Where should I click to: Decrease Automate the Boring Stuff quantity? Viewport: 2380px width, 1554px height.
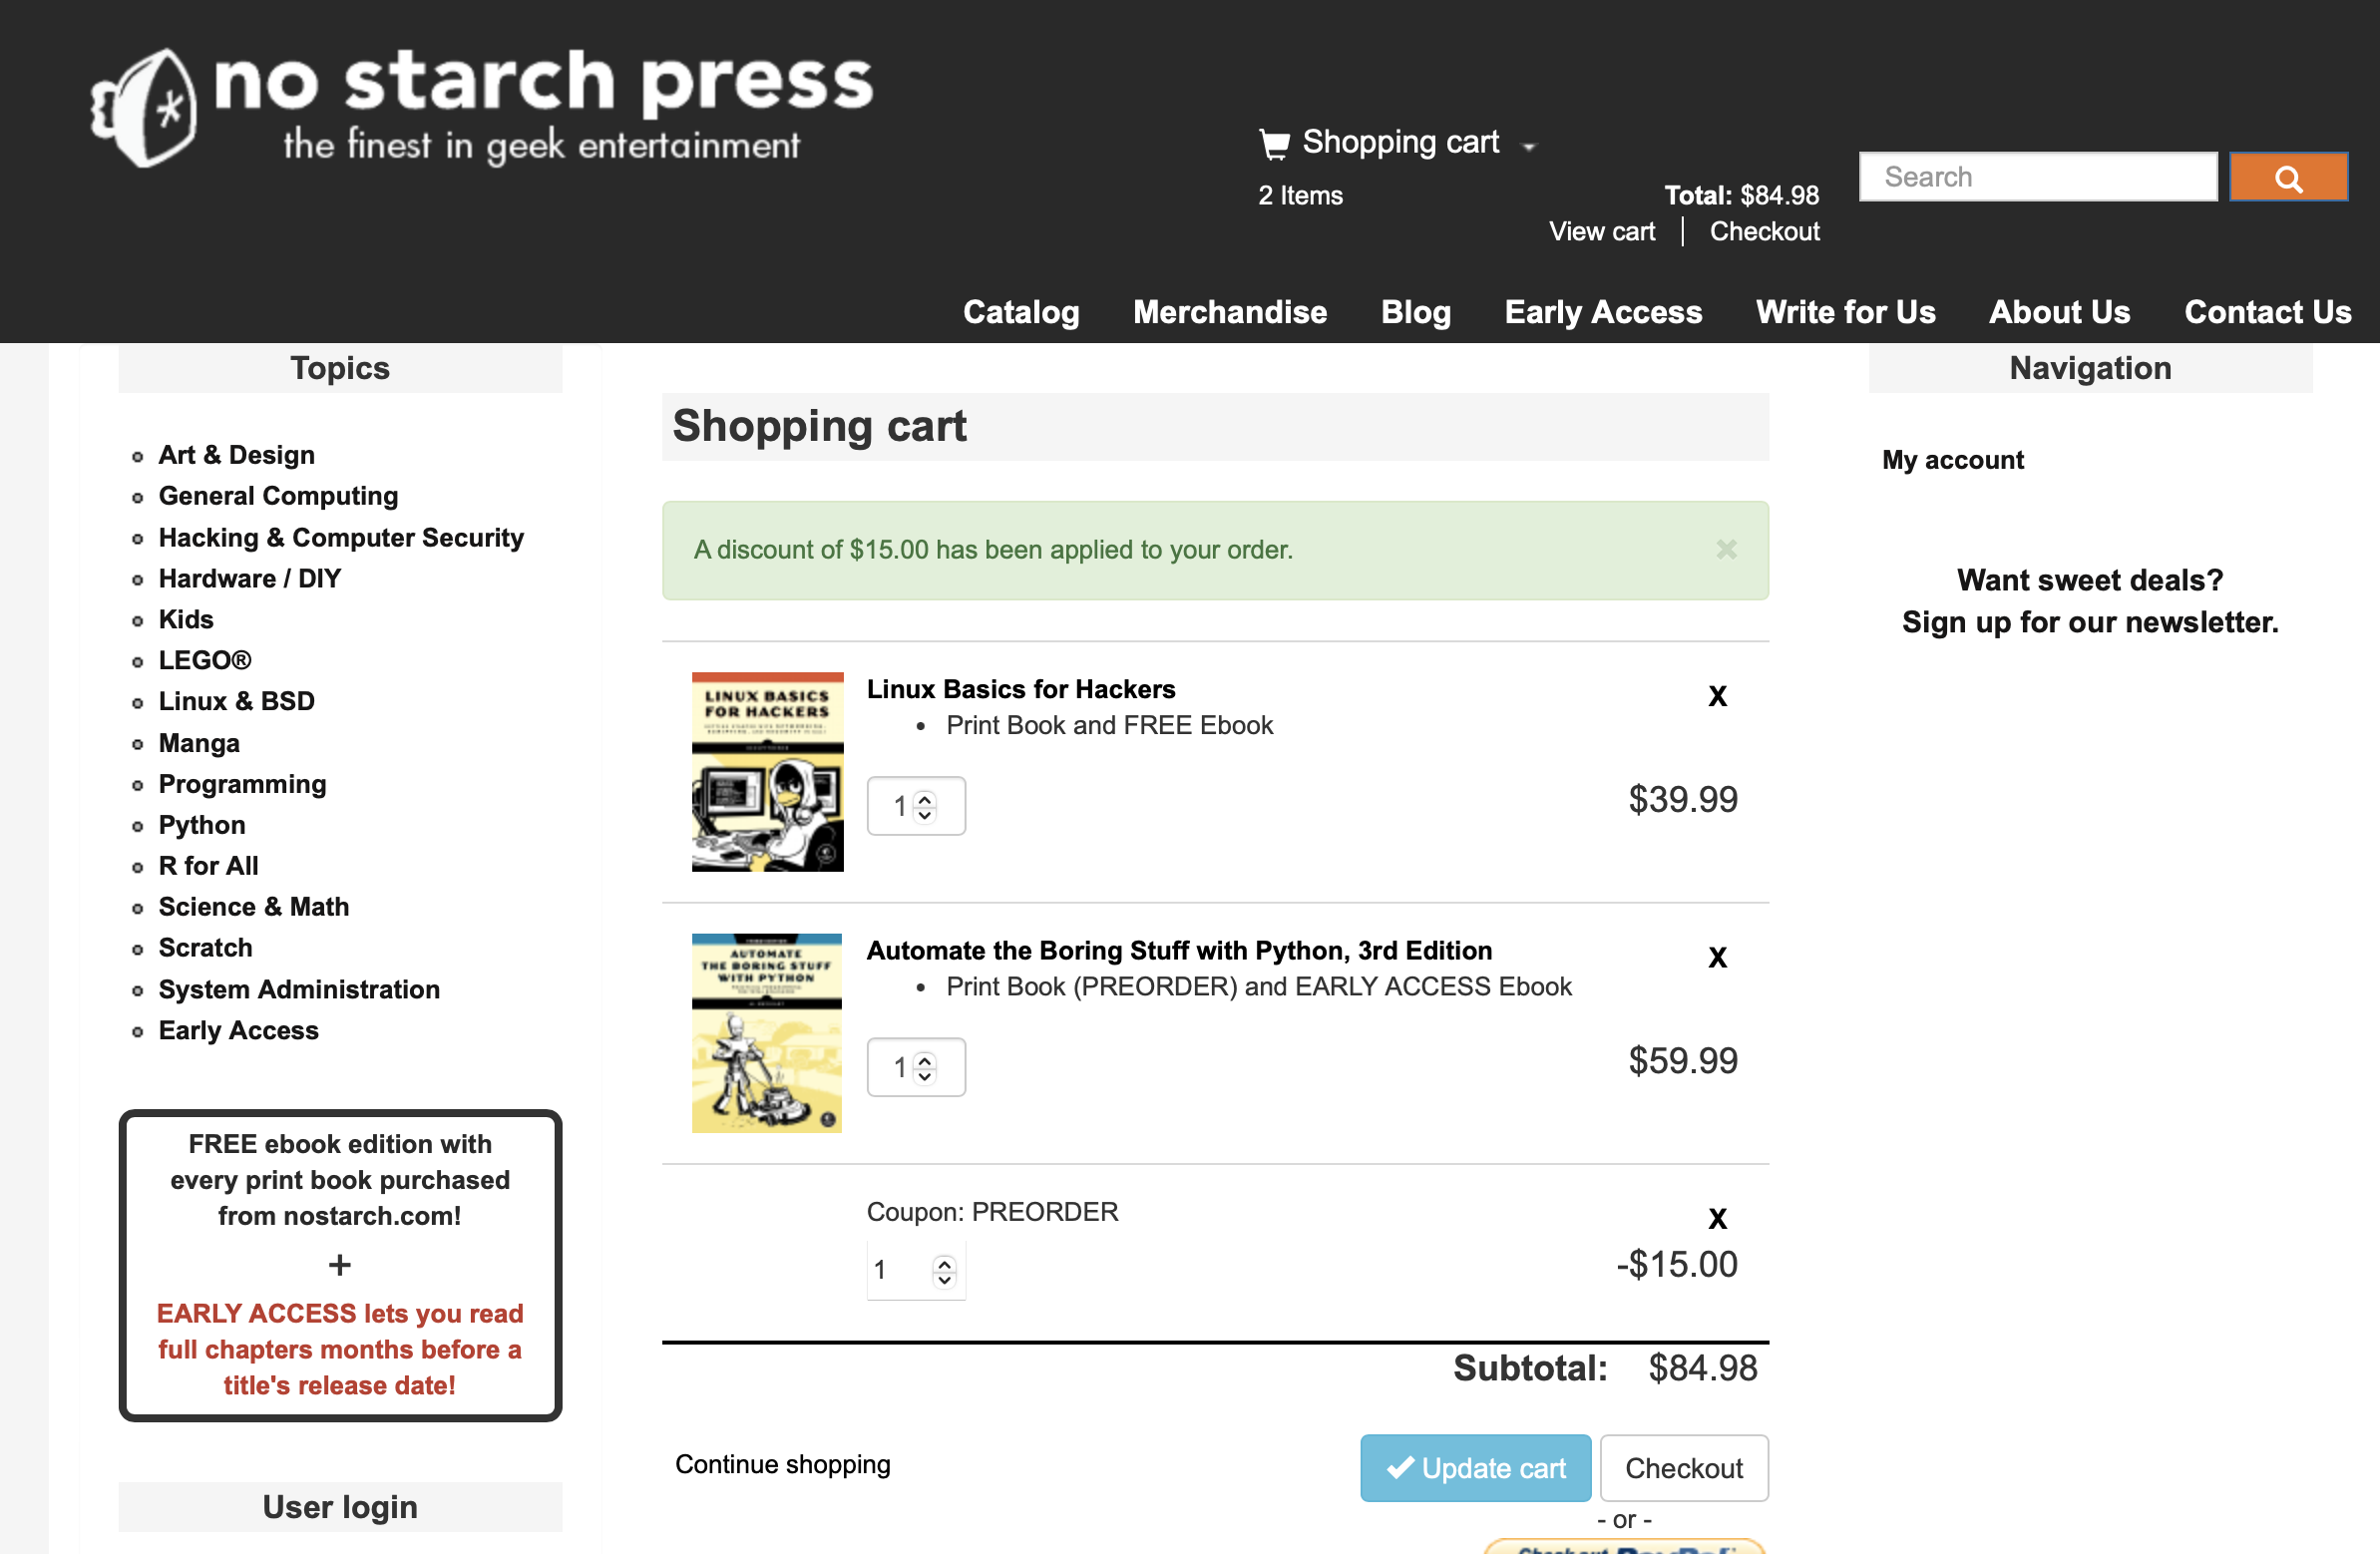[x=923, y=1077]
